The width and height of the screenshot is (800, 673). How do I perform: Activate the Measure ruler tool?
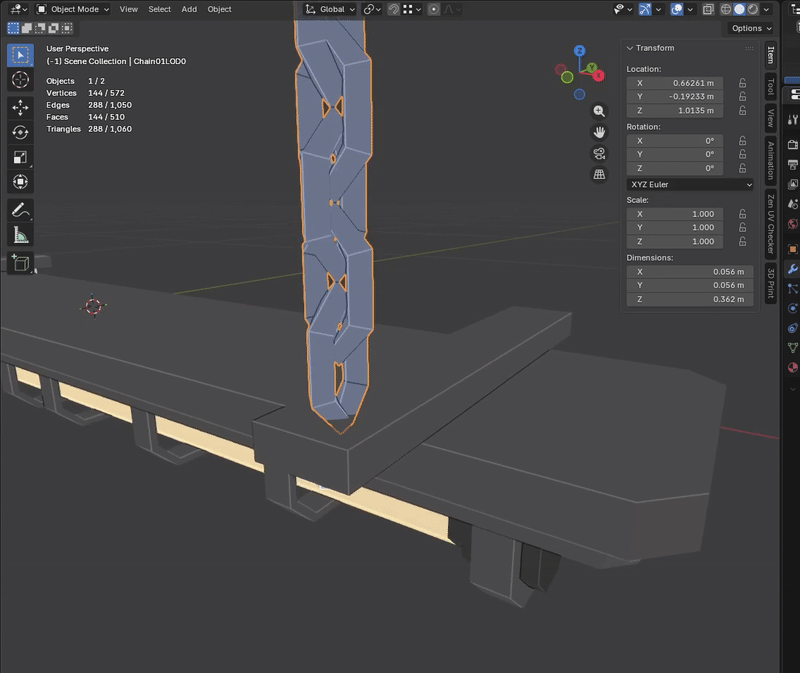(20, 236)
